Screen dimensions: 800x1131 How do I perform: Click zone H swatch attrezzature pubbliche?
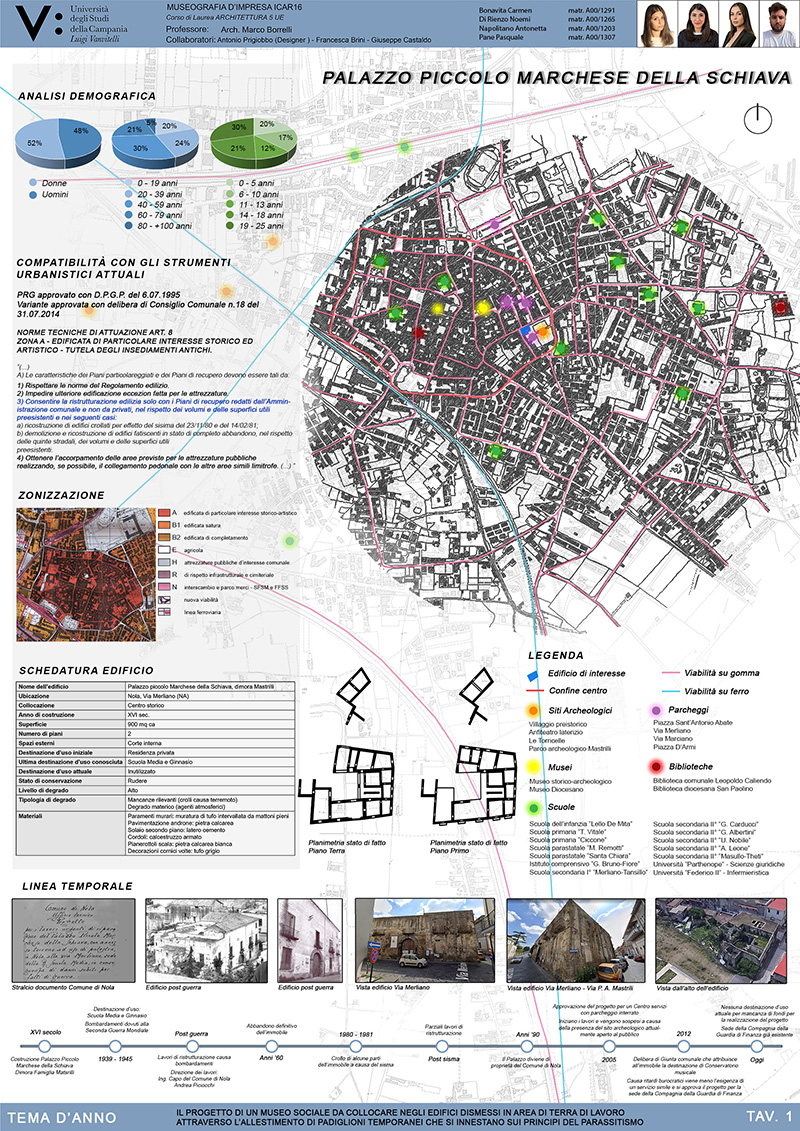click(164, 562)
